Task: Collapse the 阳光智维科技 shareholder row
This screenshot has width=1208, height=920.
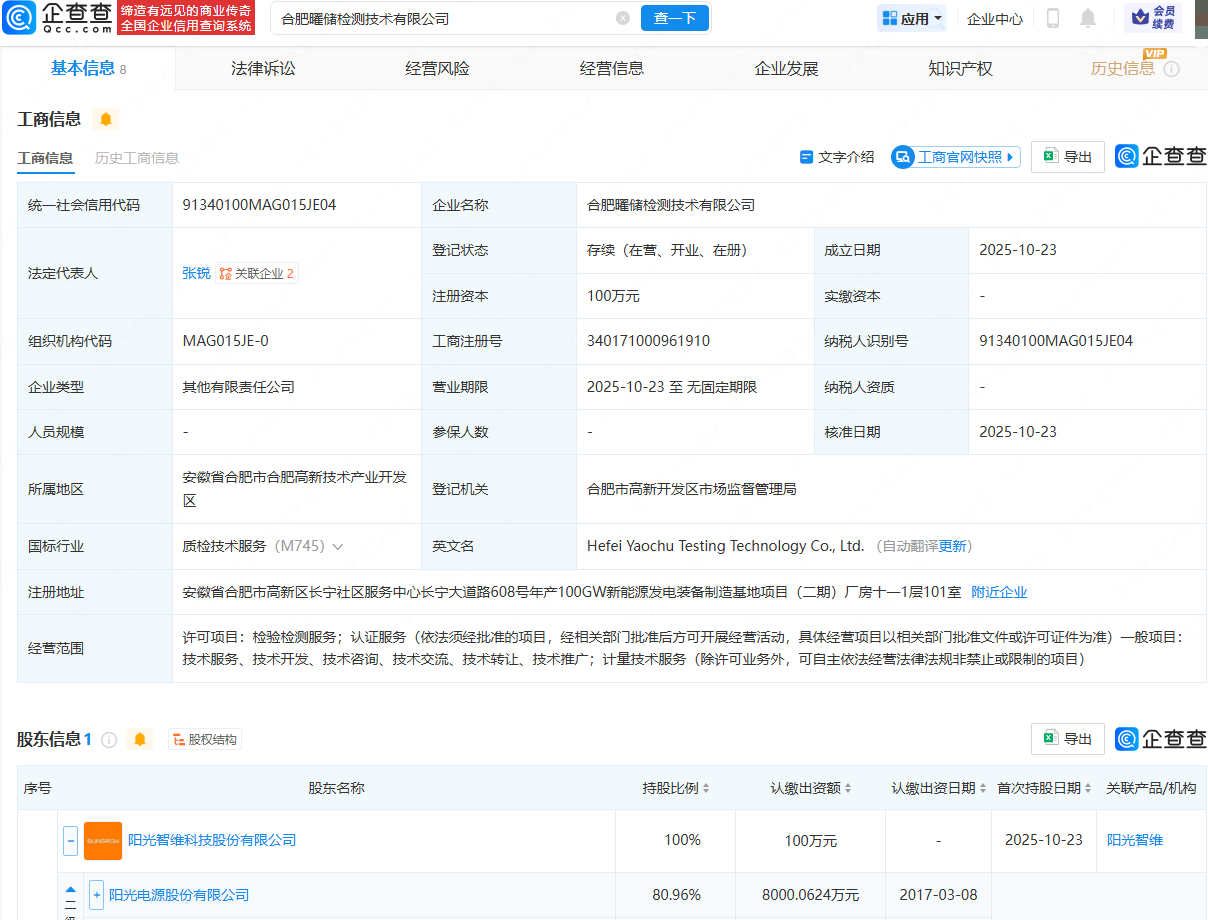Action: click(x=70, y=841)
